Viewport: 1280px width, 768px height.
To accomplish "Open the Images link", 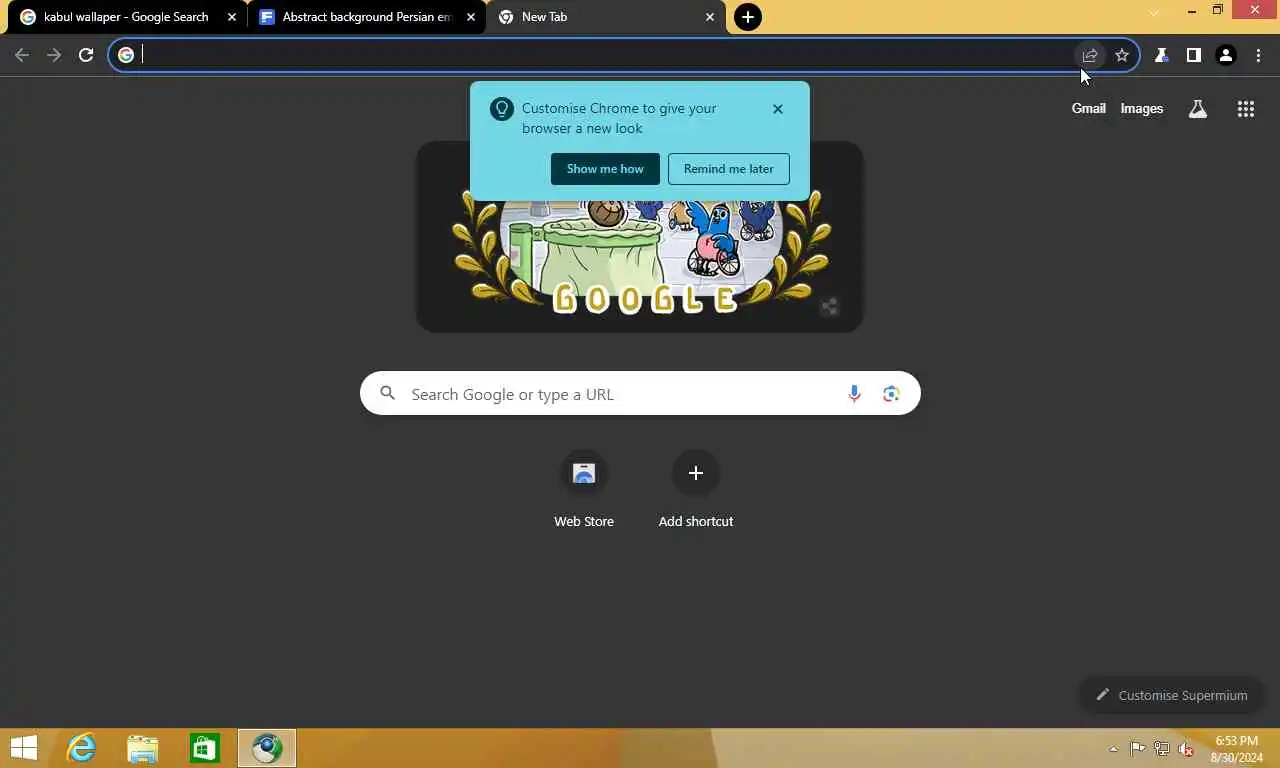I will pyautogui.click(x=1141, y=108).
